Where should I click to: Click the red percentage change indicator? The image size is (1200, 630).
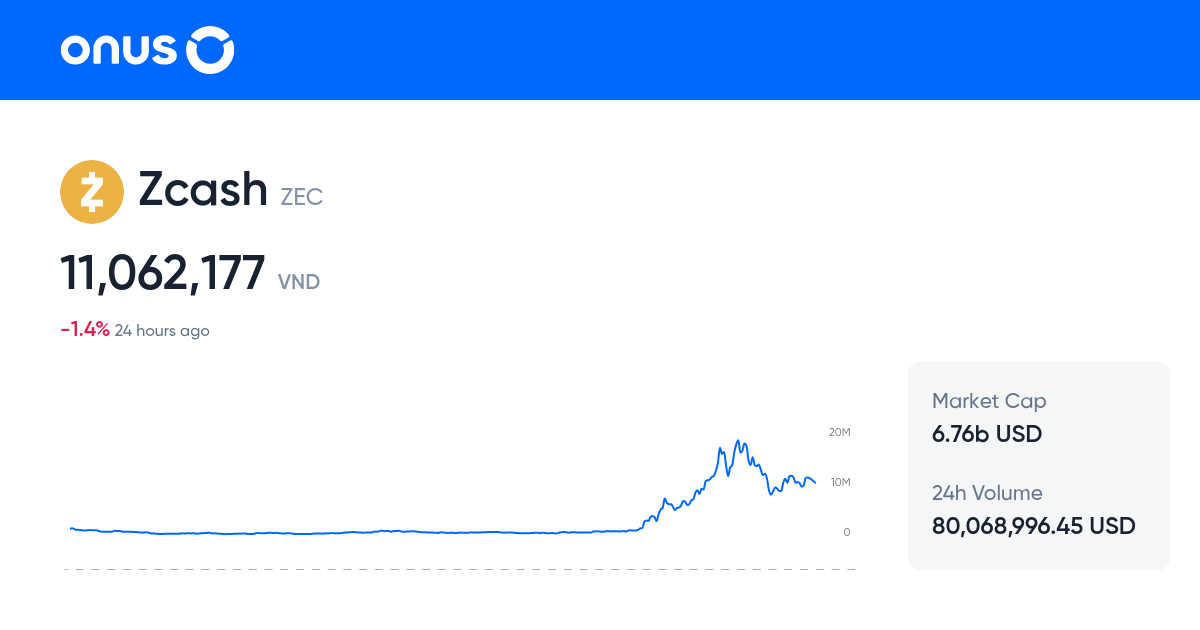84,327
